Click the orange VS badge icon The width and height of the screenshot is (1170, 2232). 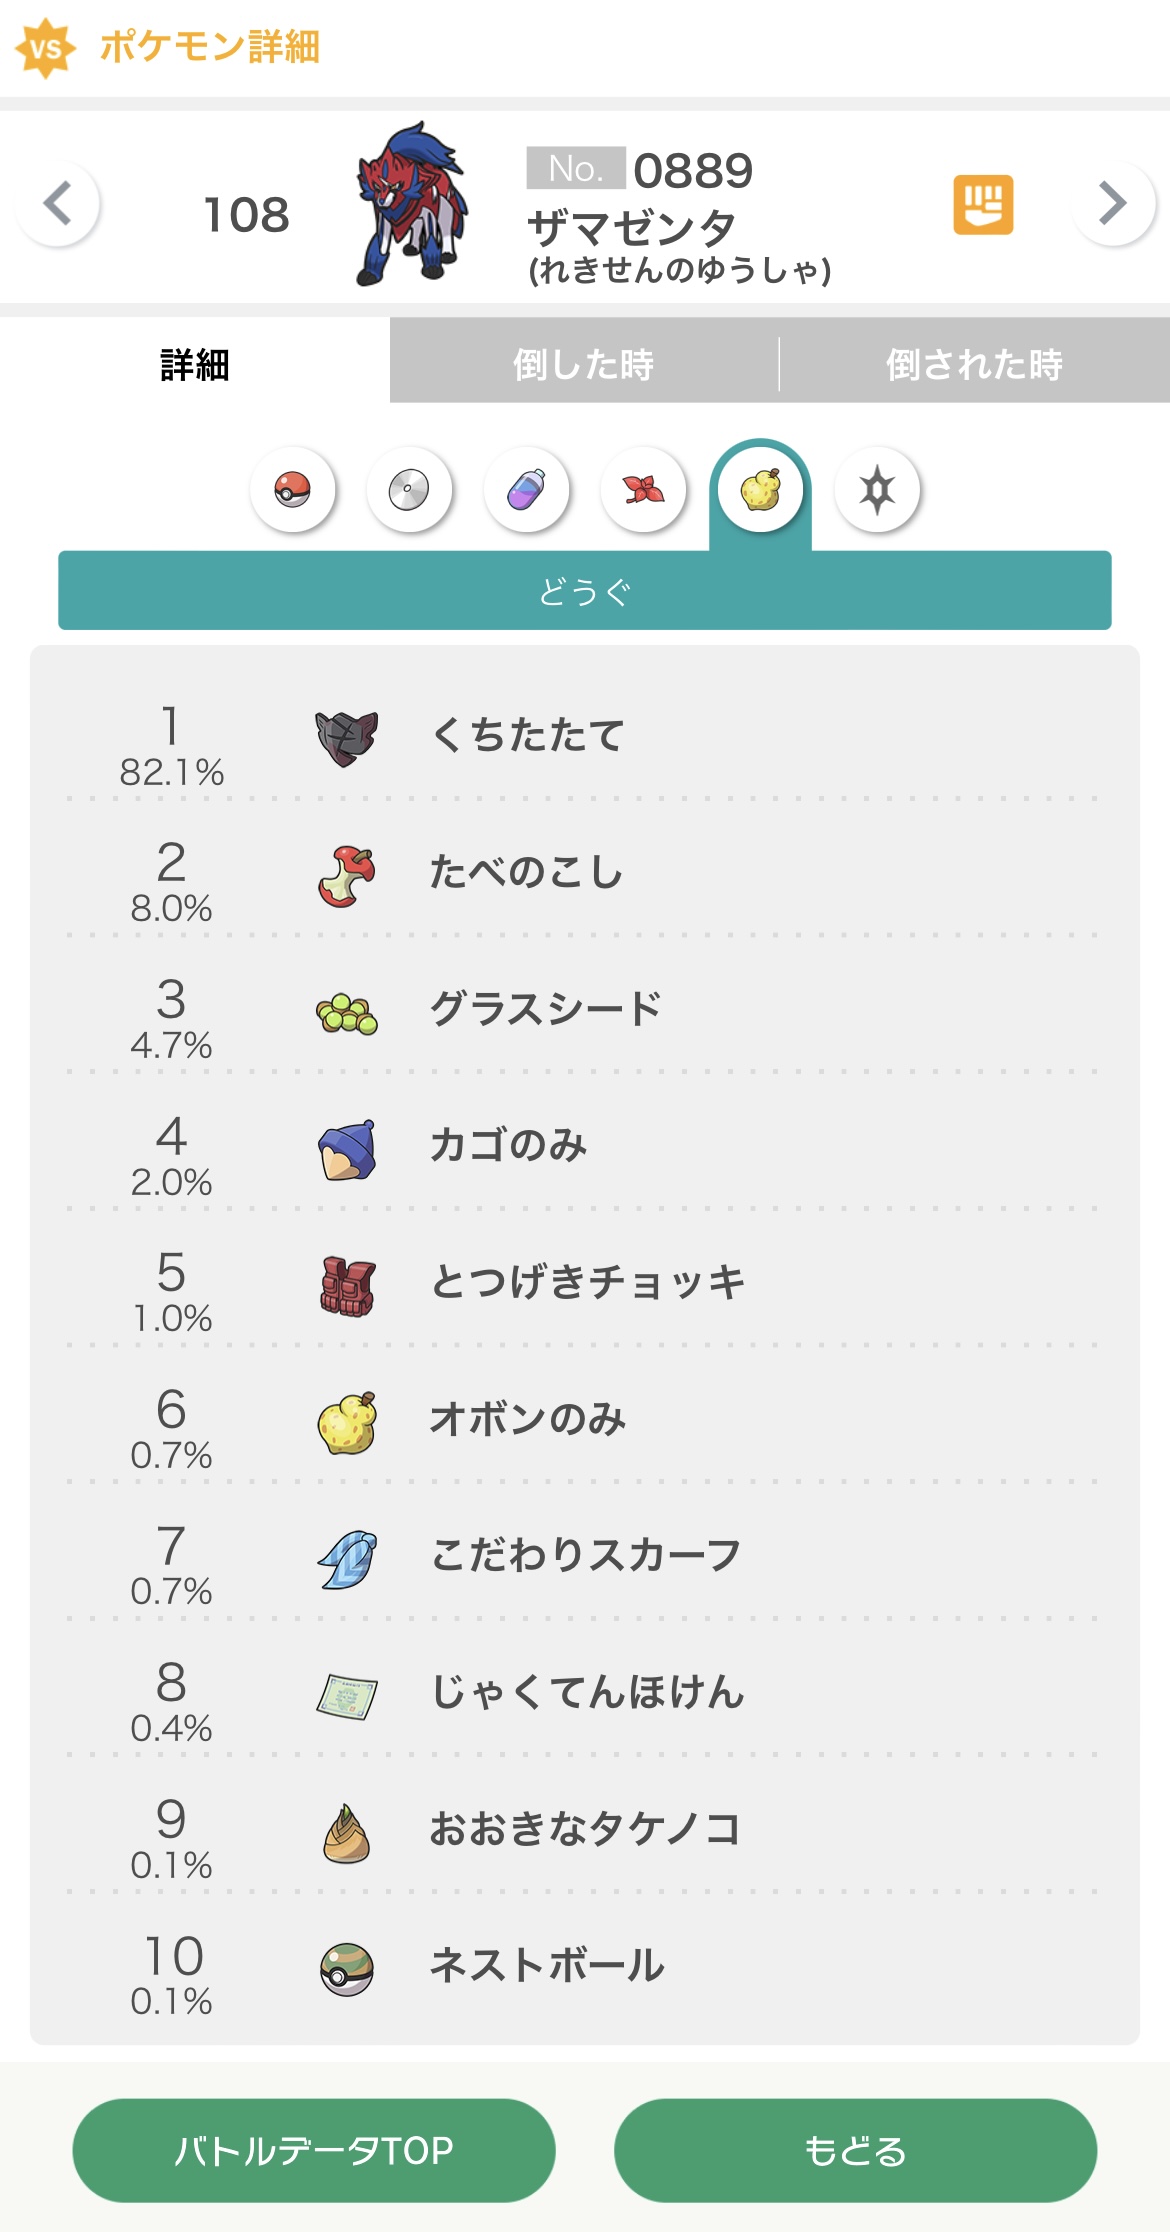pyautogui.click(x=45, y=48)
